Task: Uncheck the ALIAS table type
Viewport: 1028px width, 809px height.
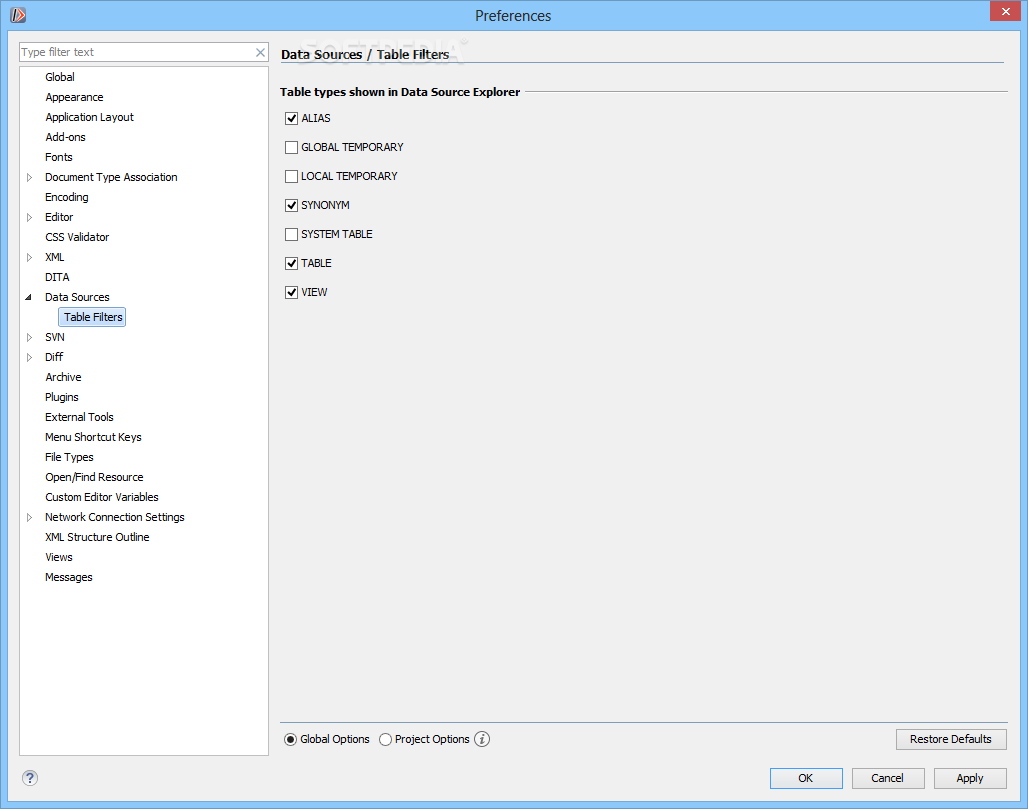Action: tap(292, 119)
